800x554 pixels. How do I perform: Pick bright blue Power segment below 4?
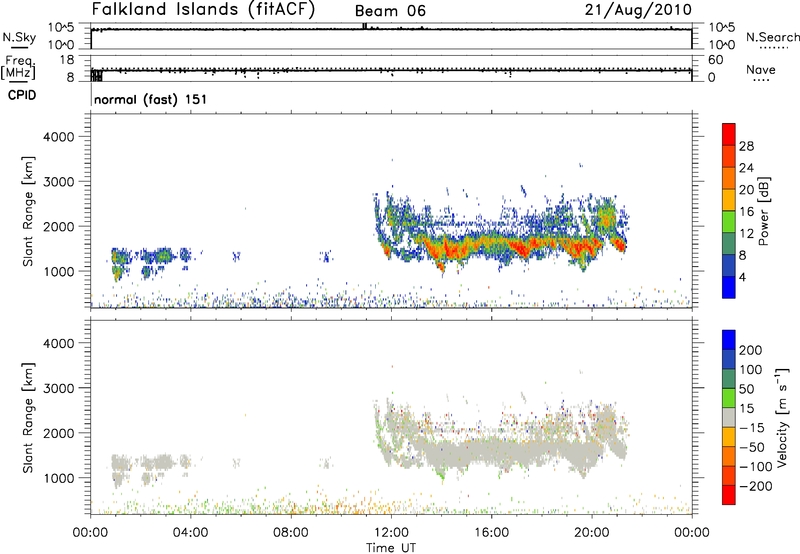point(729,288)
